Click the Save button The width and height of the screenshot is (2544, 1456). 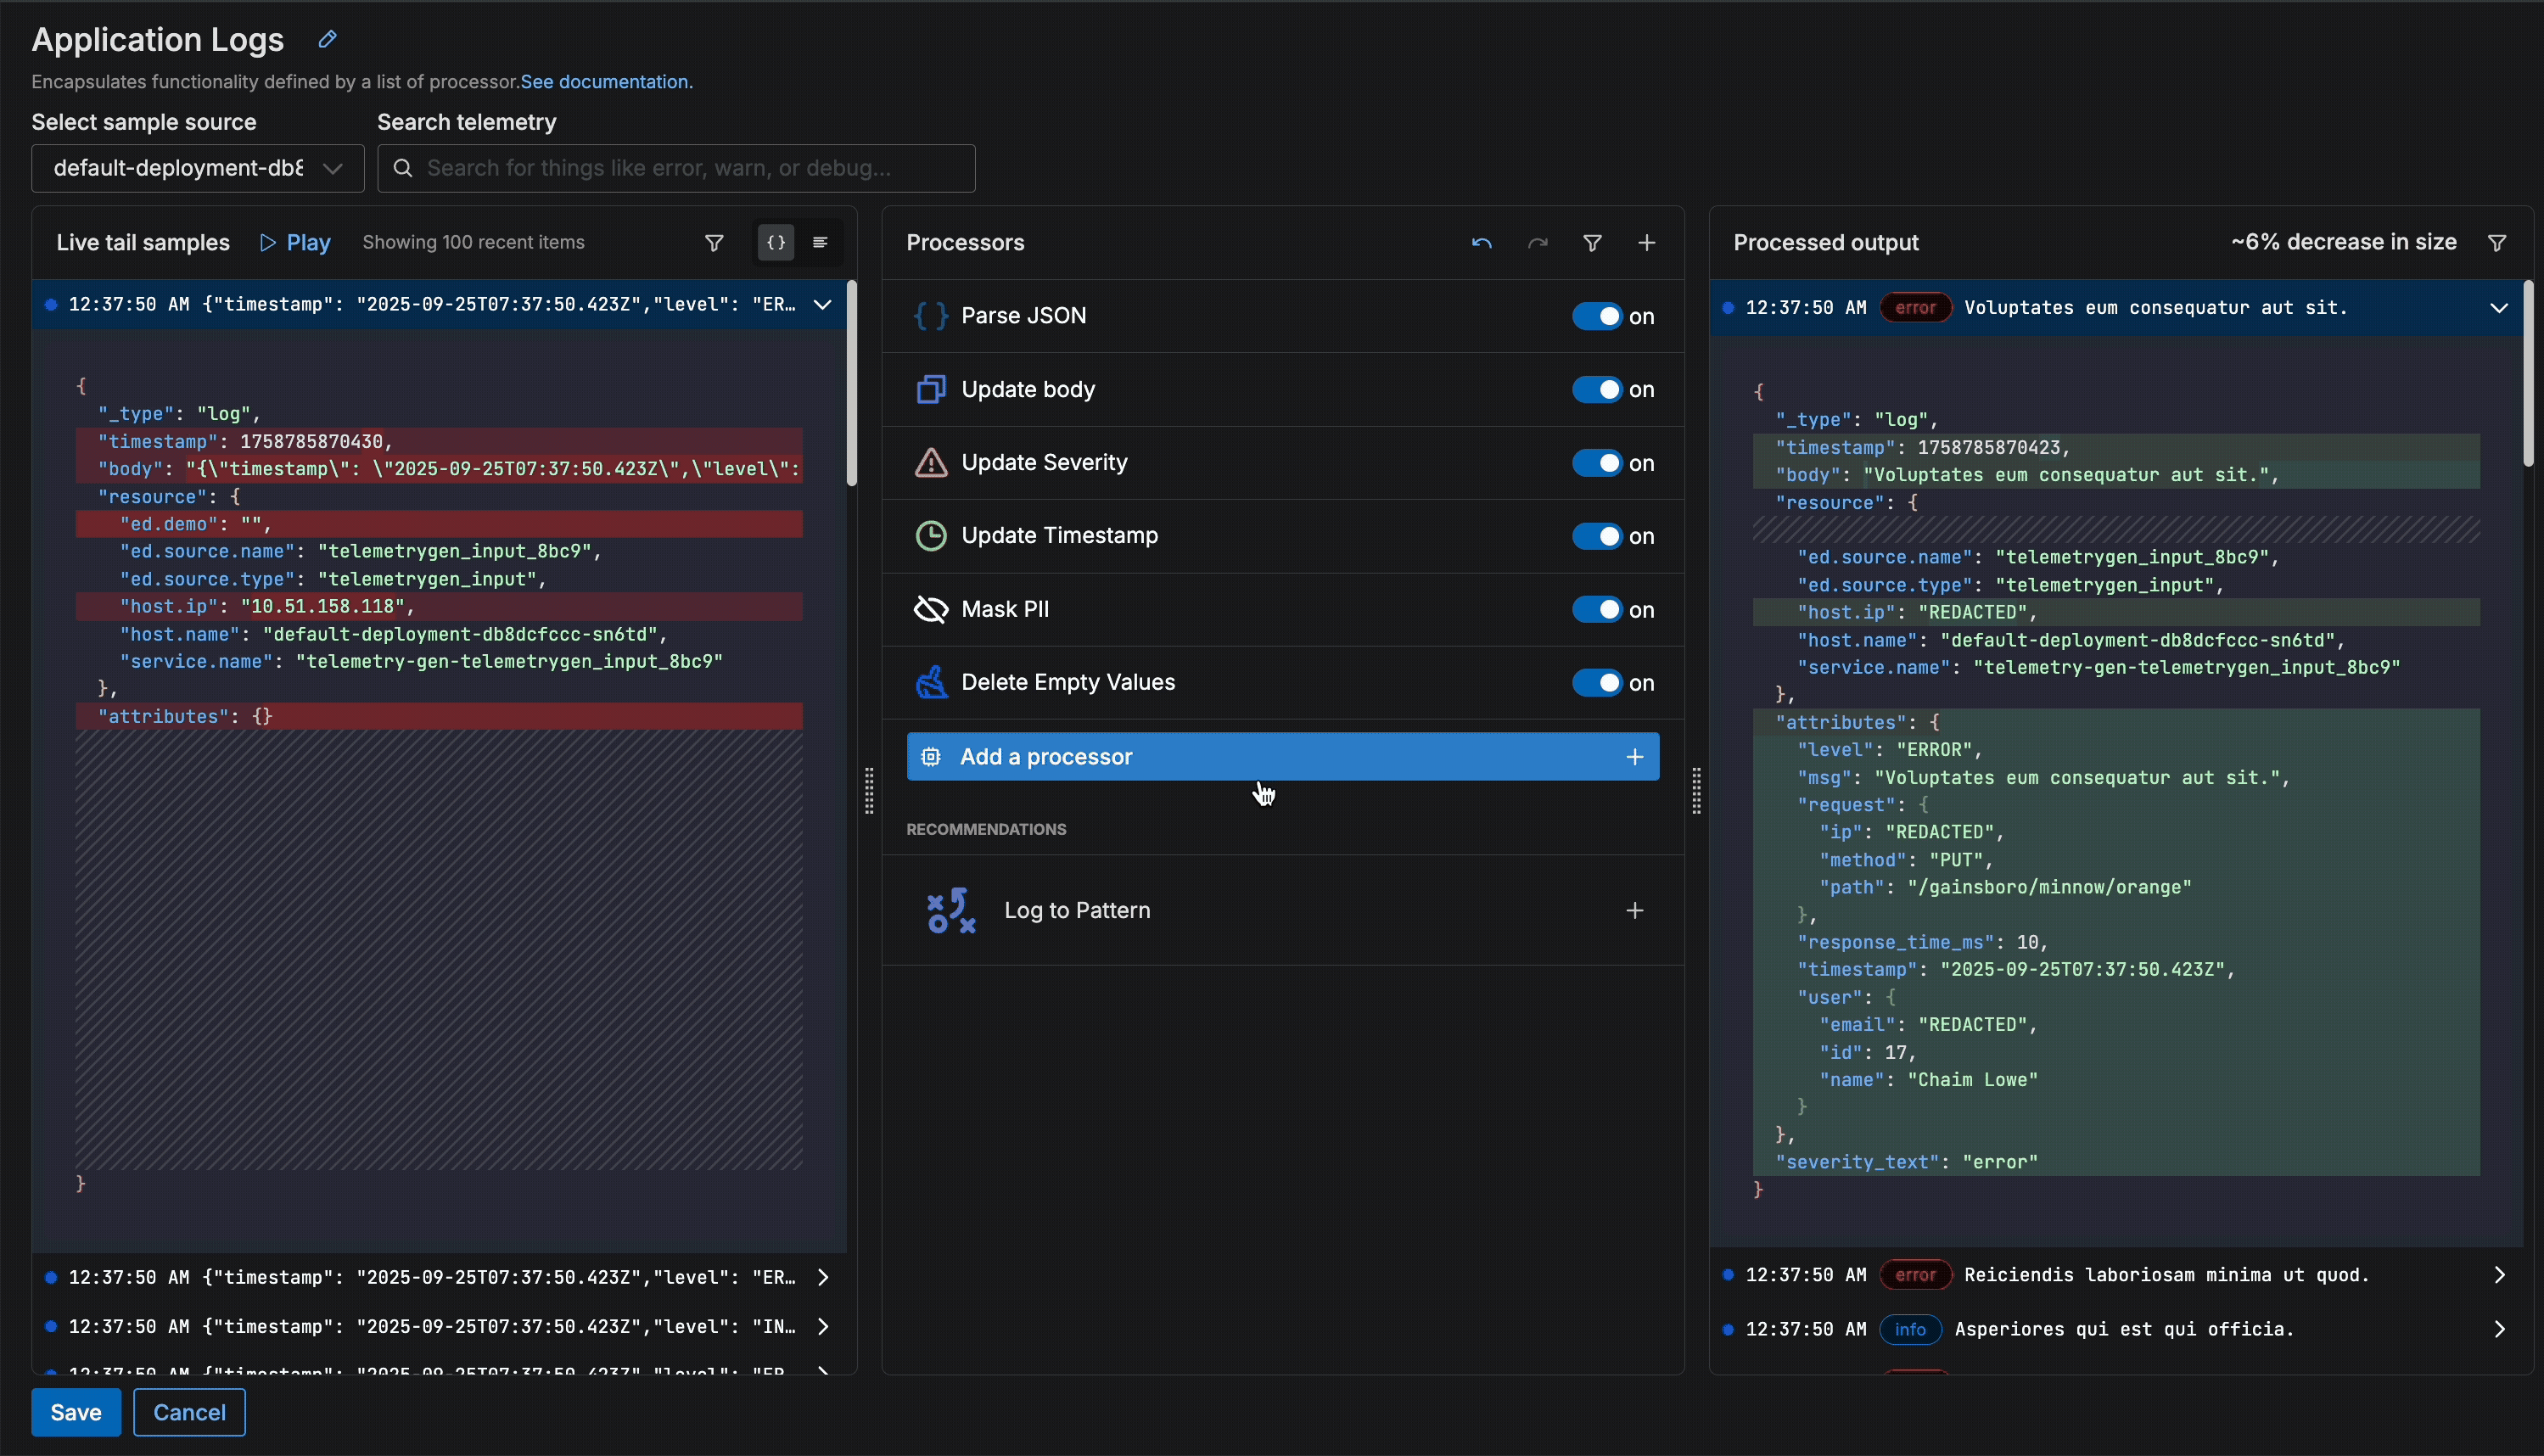pyautogui.click(x=76, y=1412)
